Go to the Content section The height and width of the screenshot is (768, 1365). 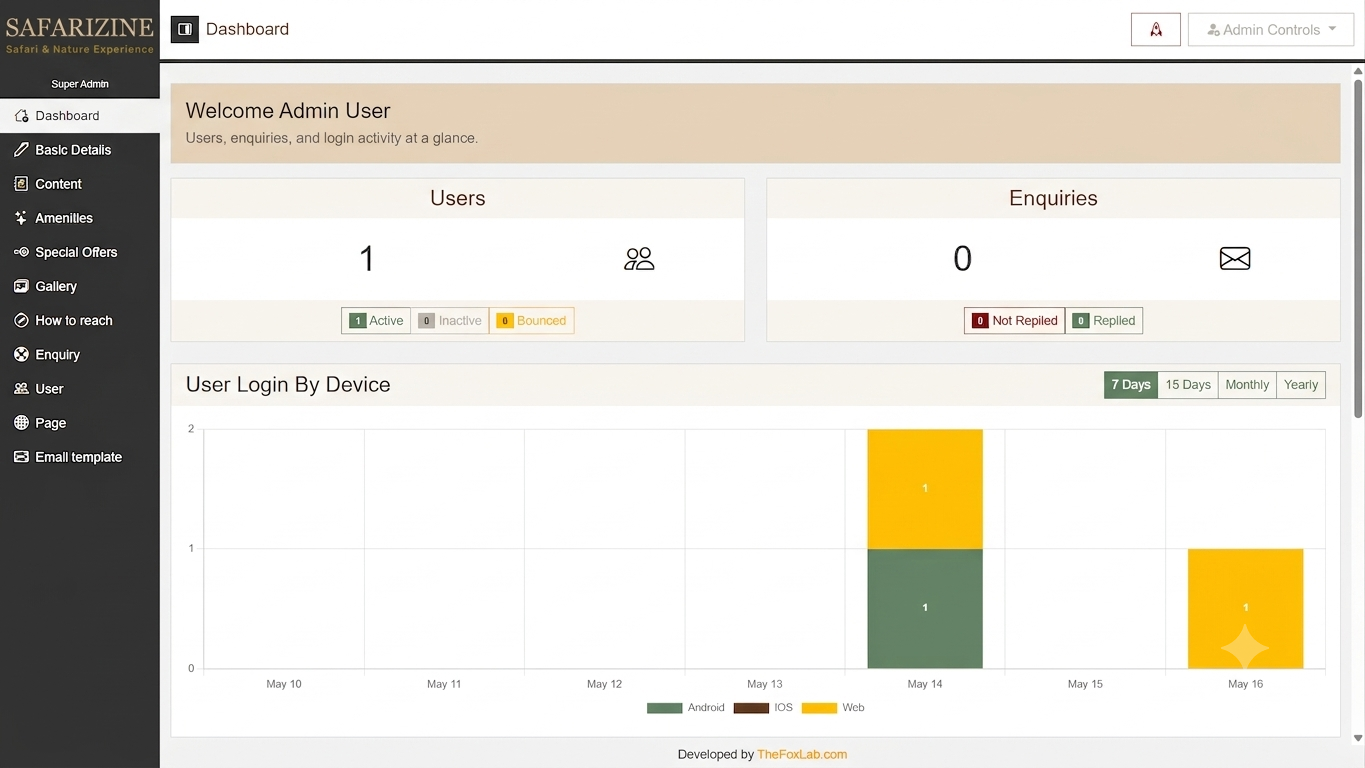80,184
